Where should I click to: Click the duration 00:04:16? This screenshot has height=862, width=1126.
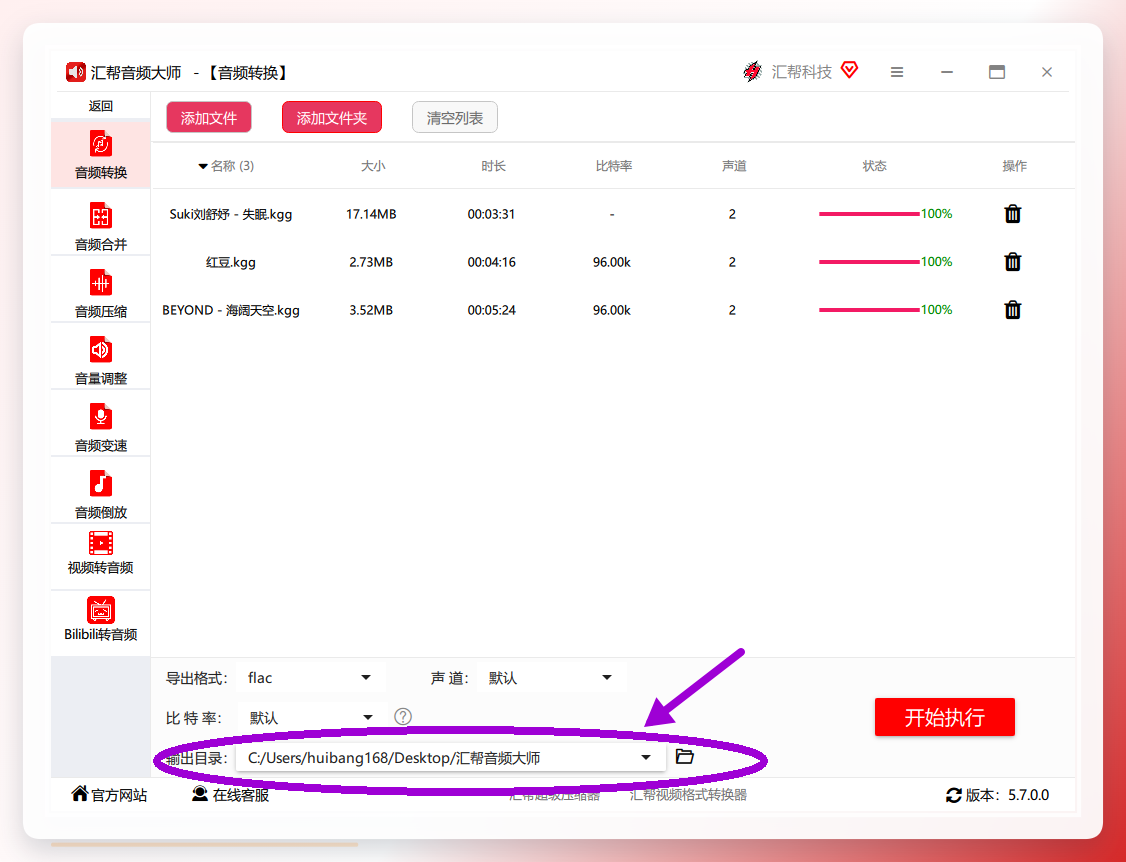click(491, 262)
